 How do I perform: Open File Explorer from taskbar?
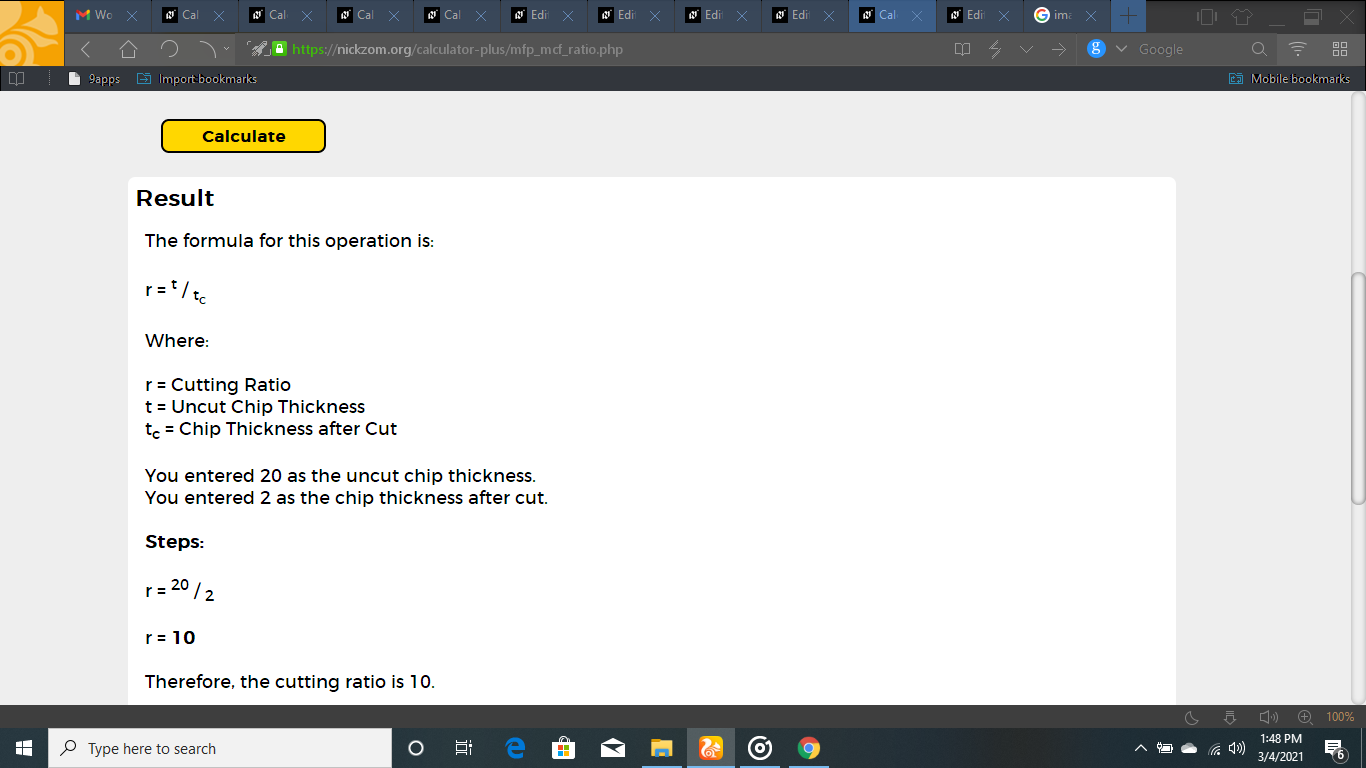662,748
